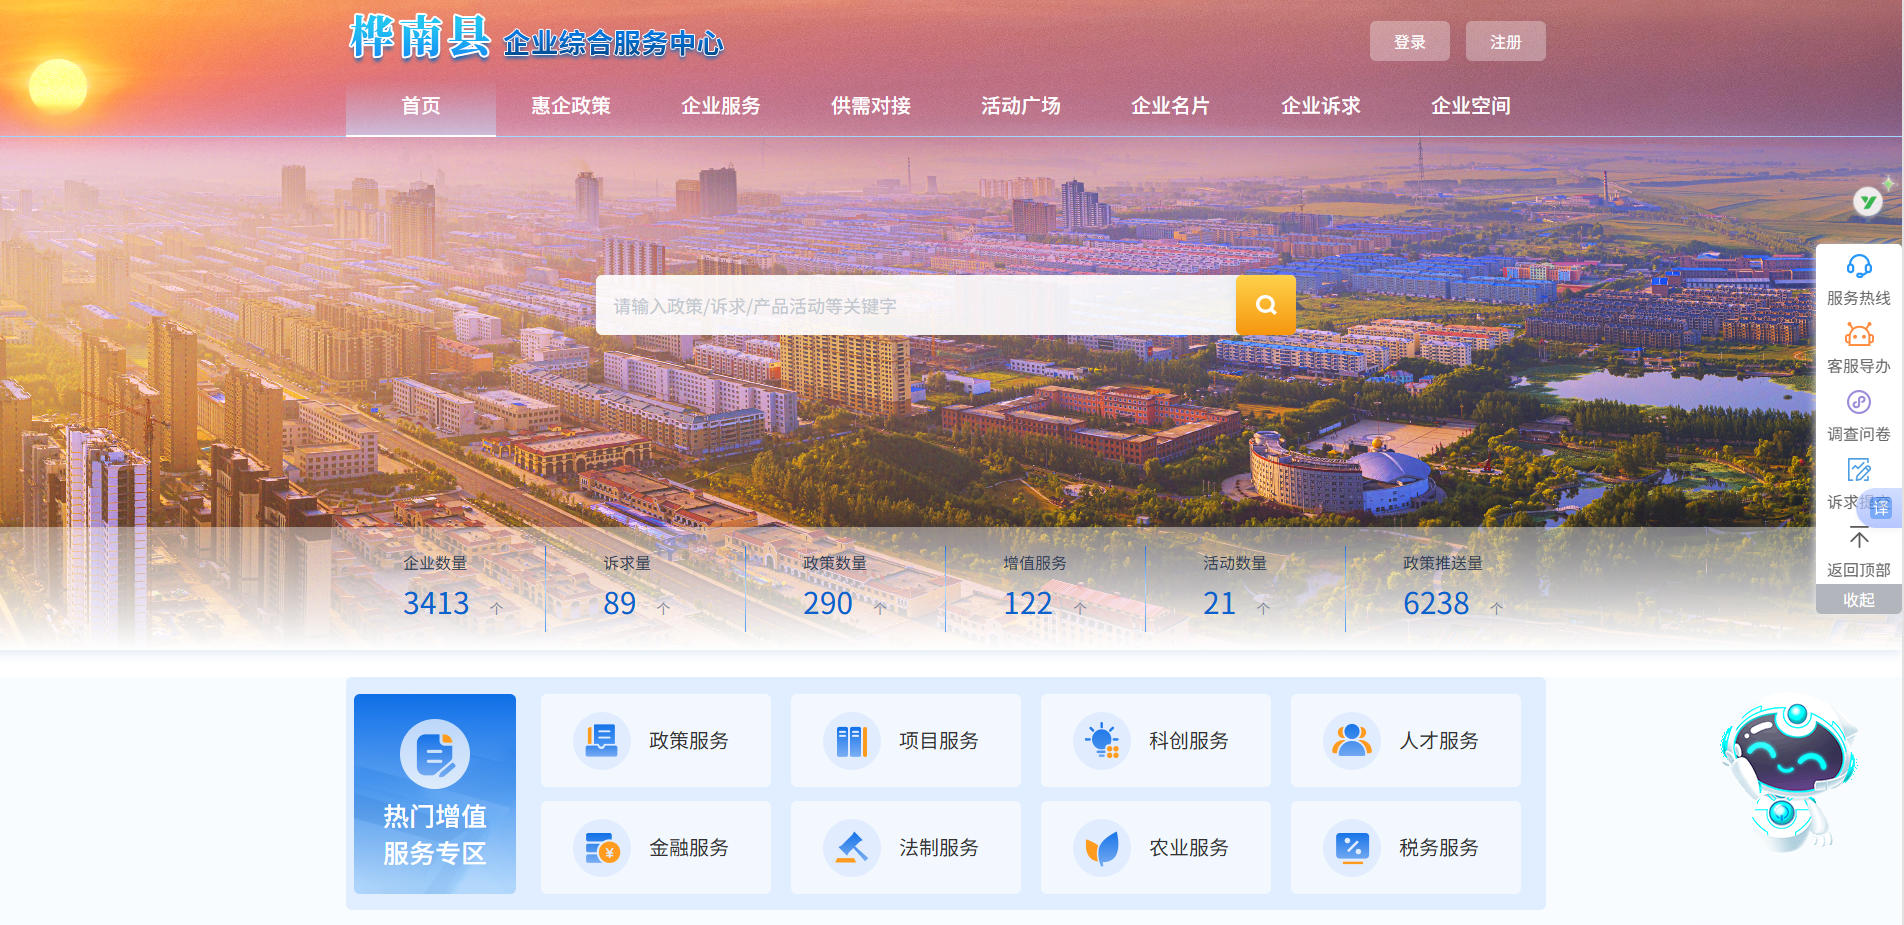
Task: Click the 政策服务 document icon
Action: pos(601,741)
